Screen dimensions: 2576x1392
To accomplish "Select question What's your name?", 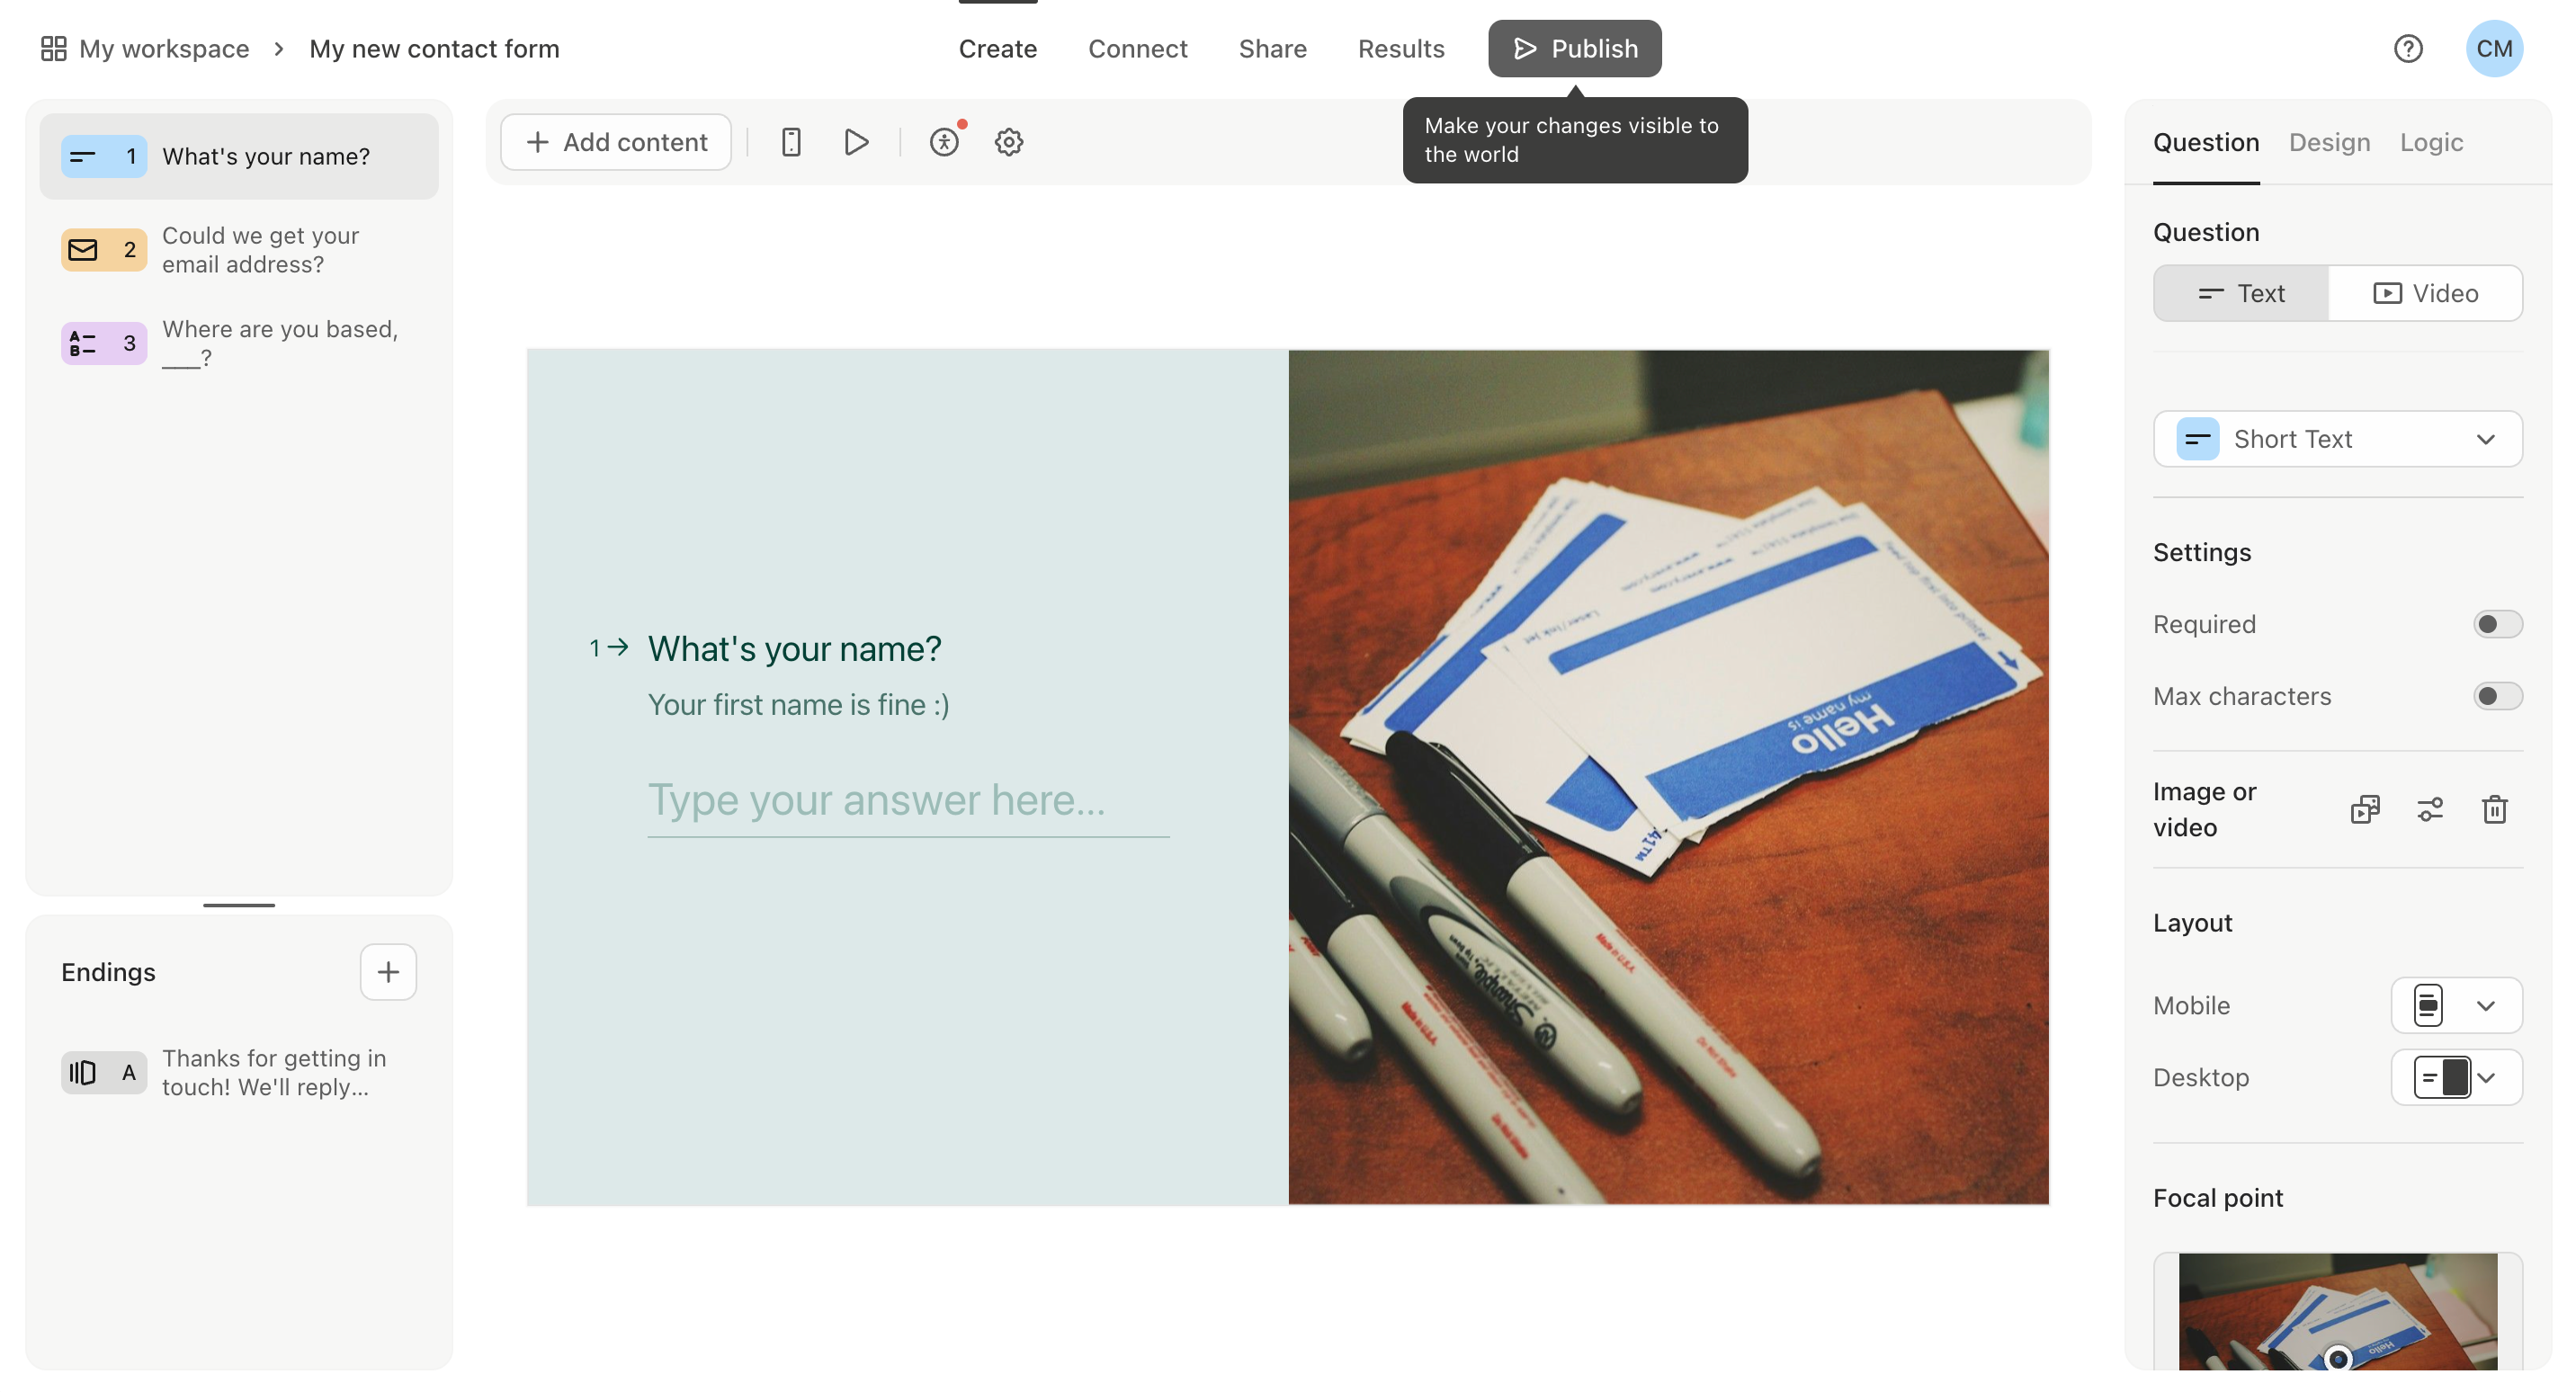I will [x=239, y=156].
